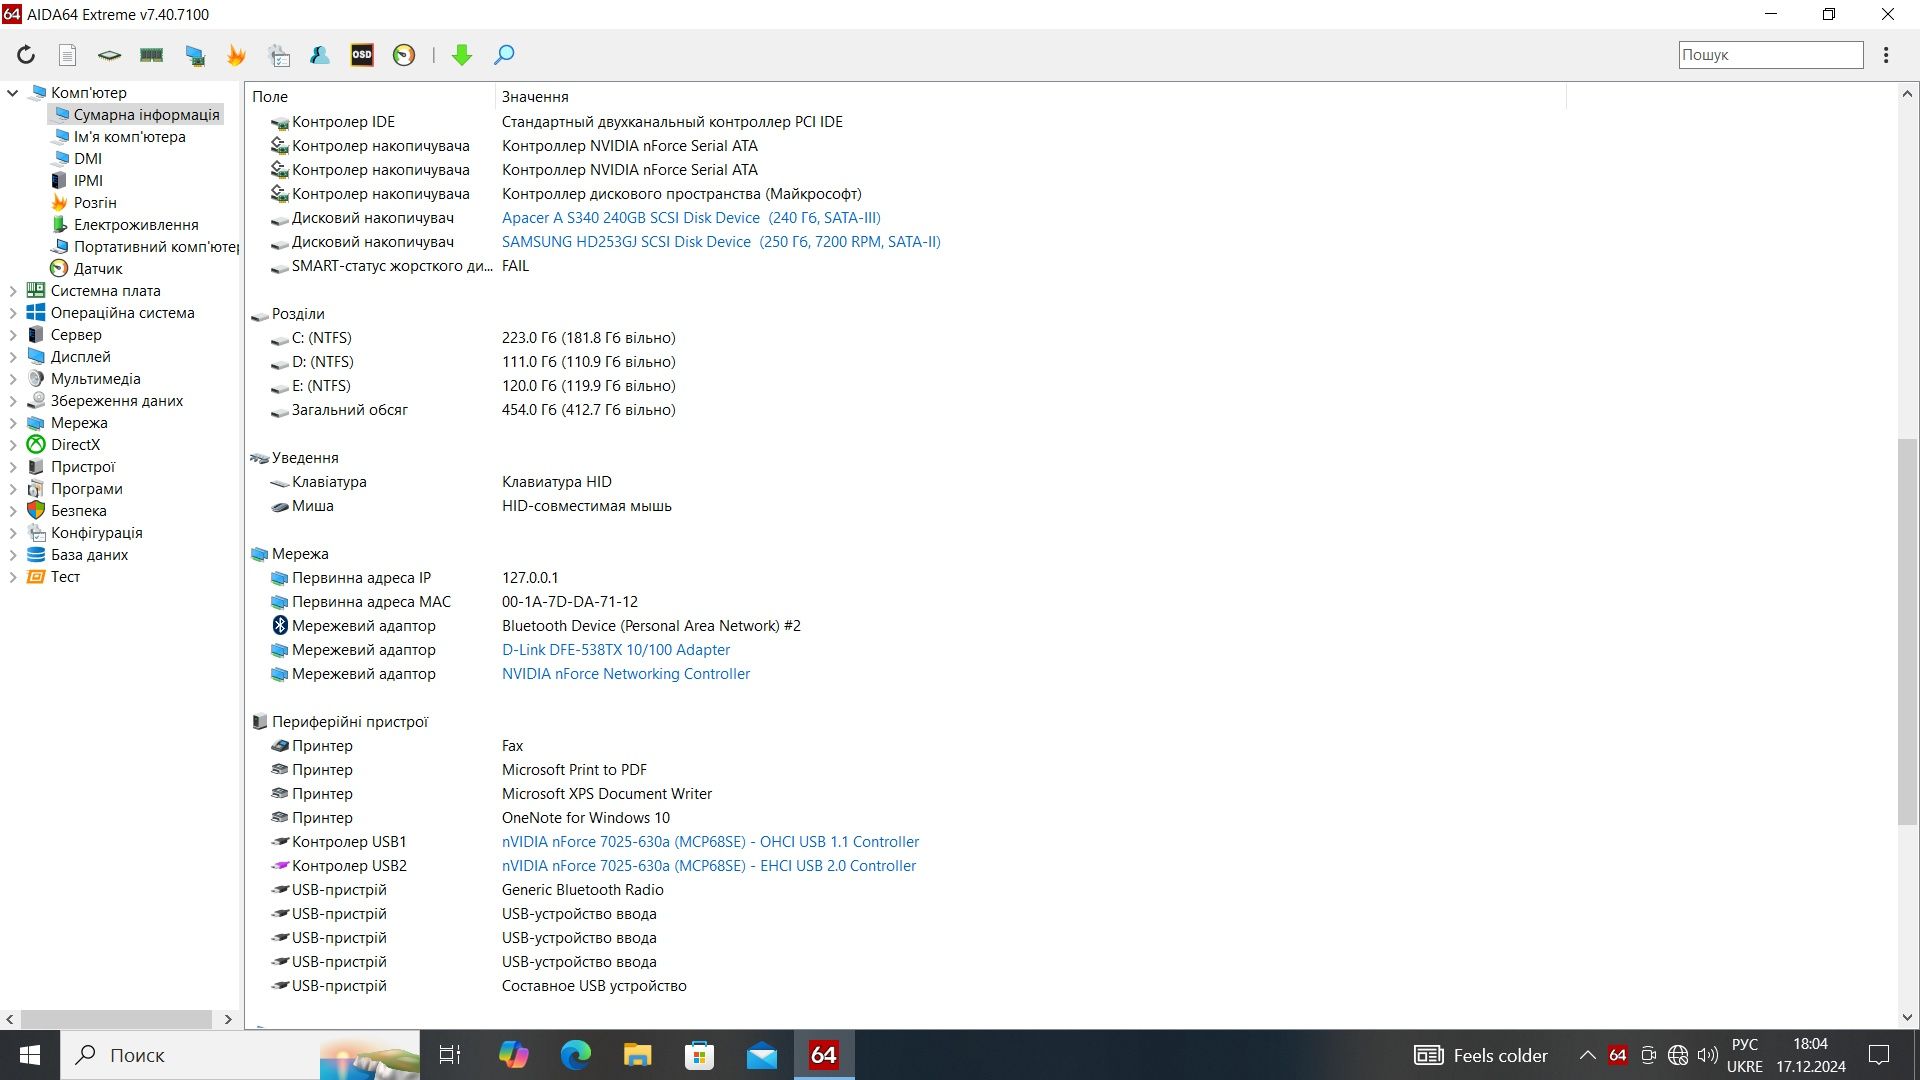Click the user account toolbar icon

[x=320, y=55]
